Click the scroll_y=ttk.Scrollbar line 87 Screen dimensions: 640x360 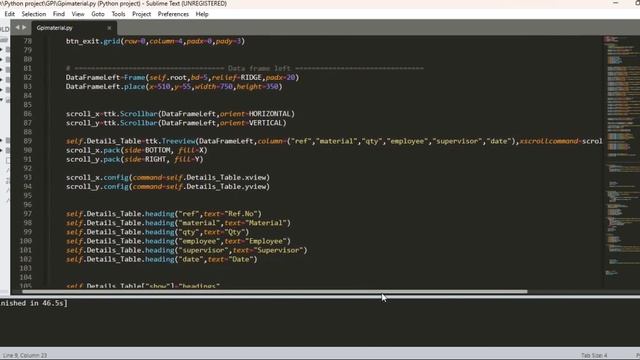[x=176, y=123]
